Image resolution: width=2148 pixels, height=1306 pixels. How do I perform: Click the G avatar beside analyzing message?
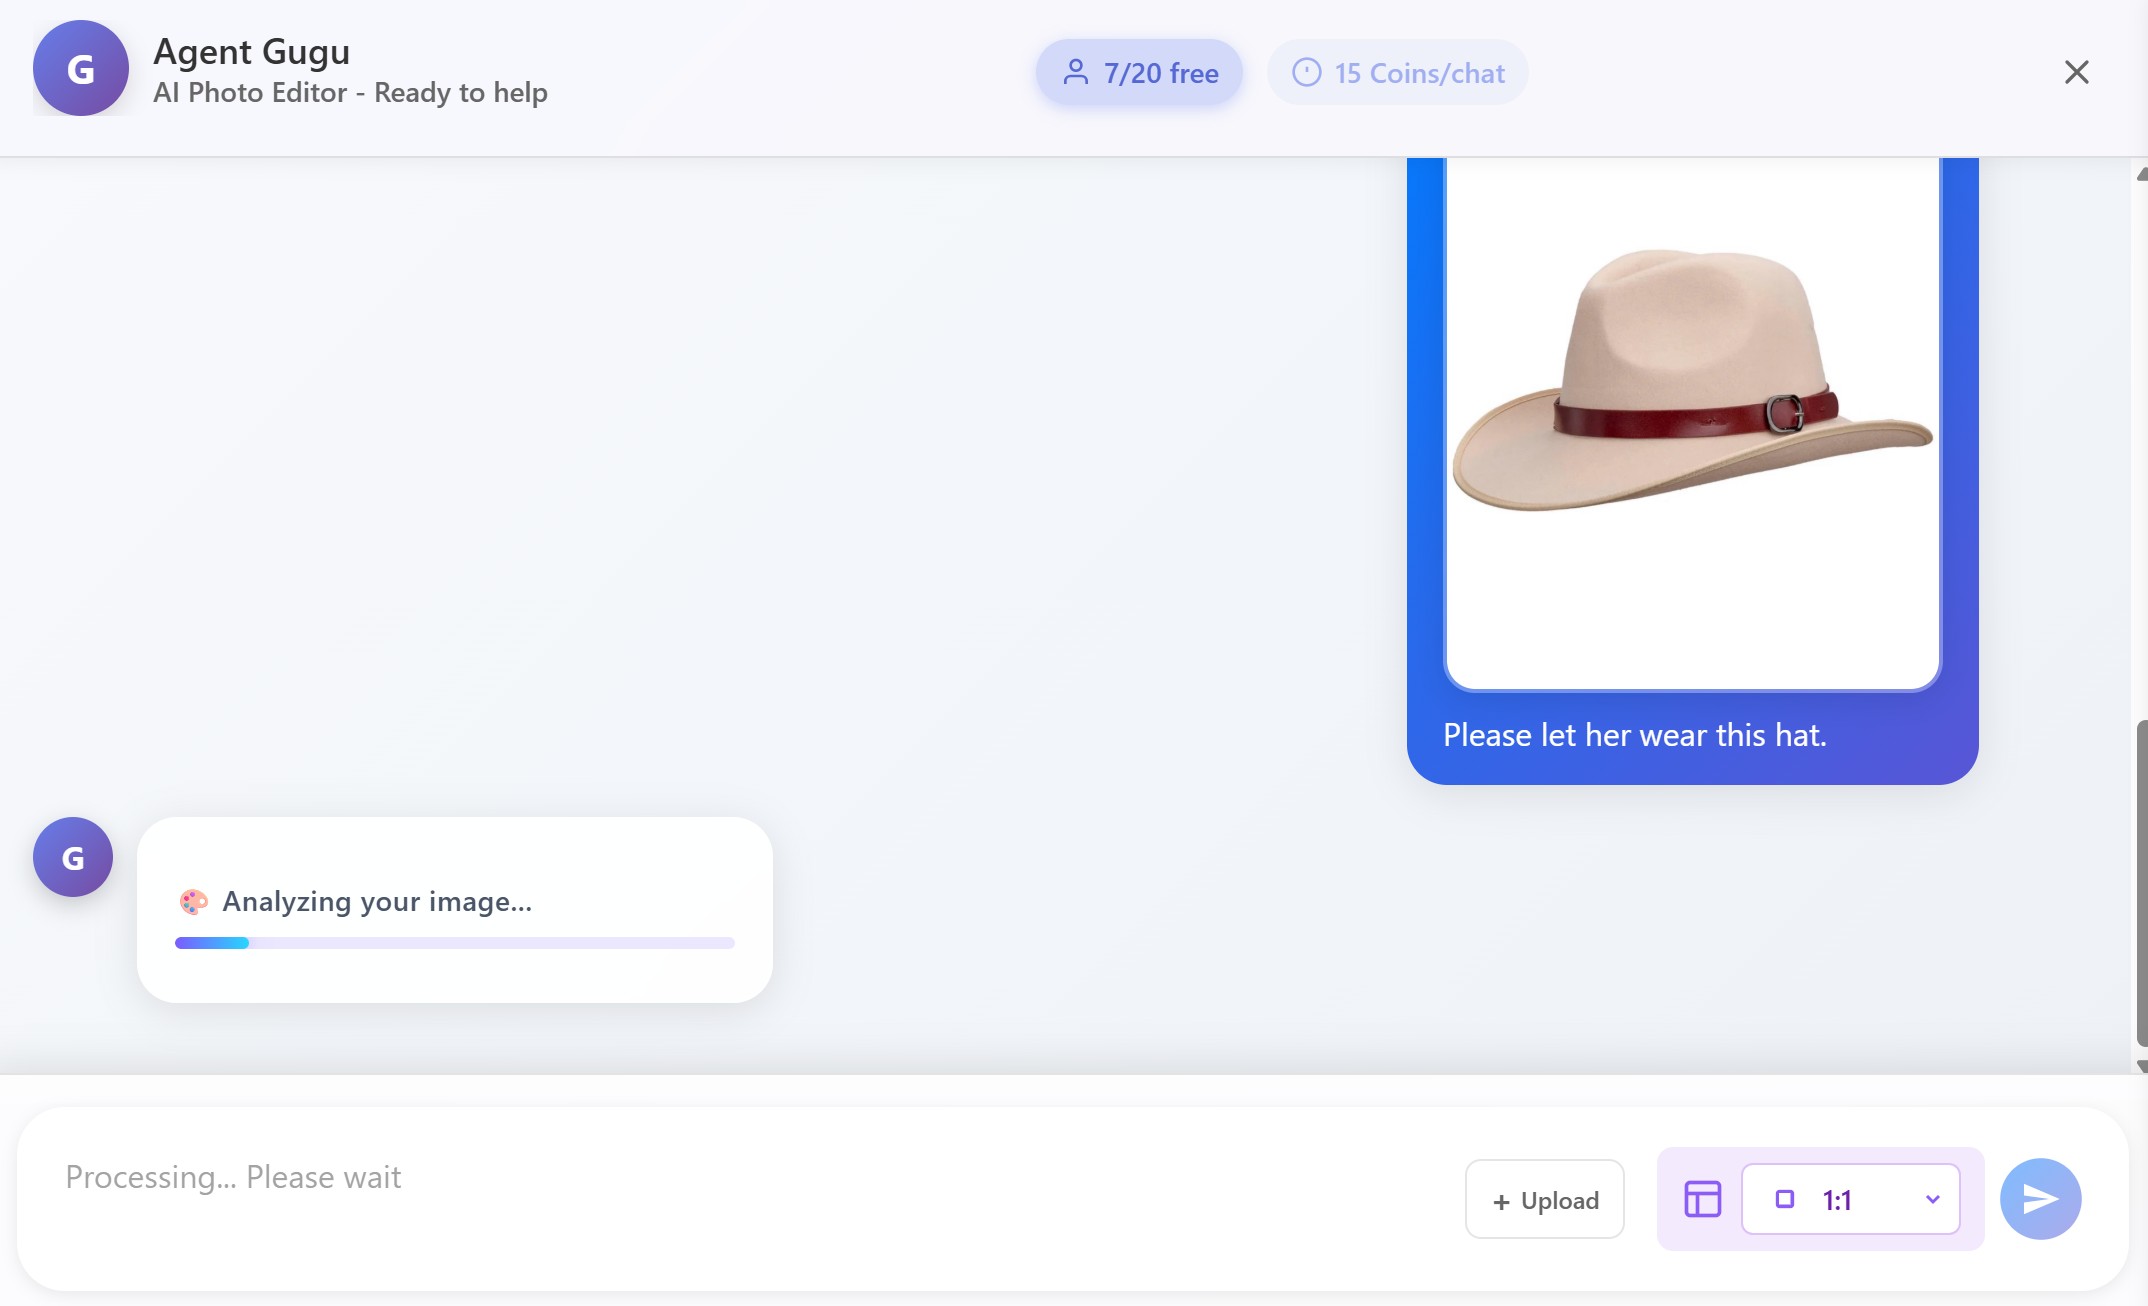72,857
